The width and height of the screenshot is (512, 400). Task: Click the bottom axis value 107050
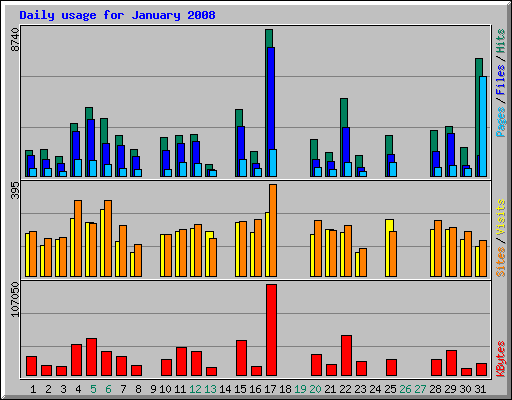pos(15,299)
